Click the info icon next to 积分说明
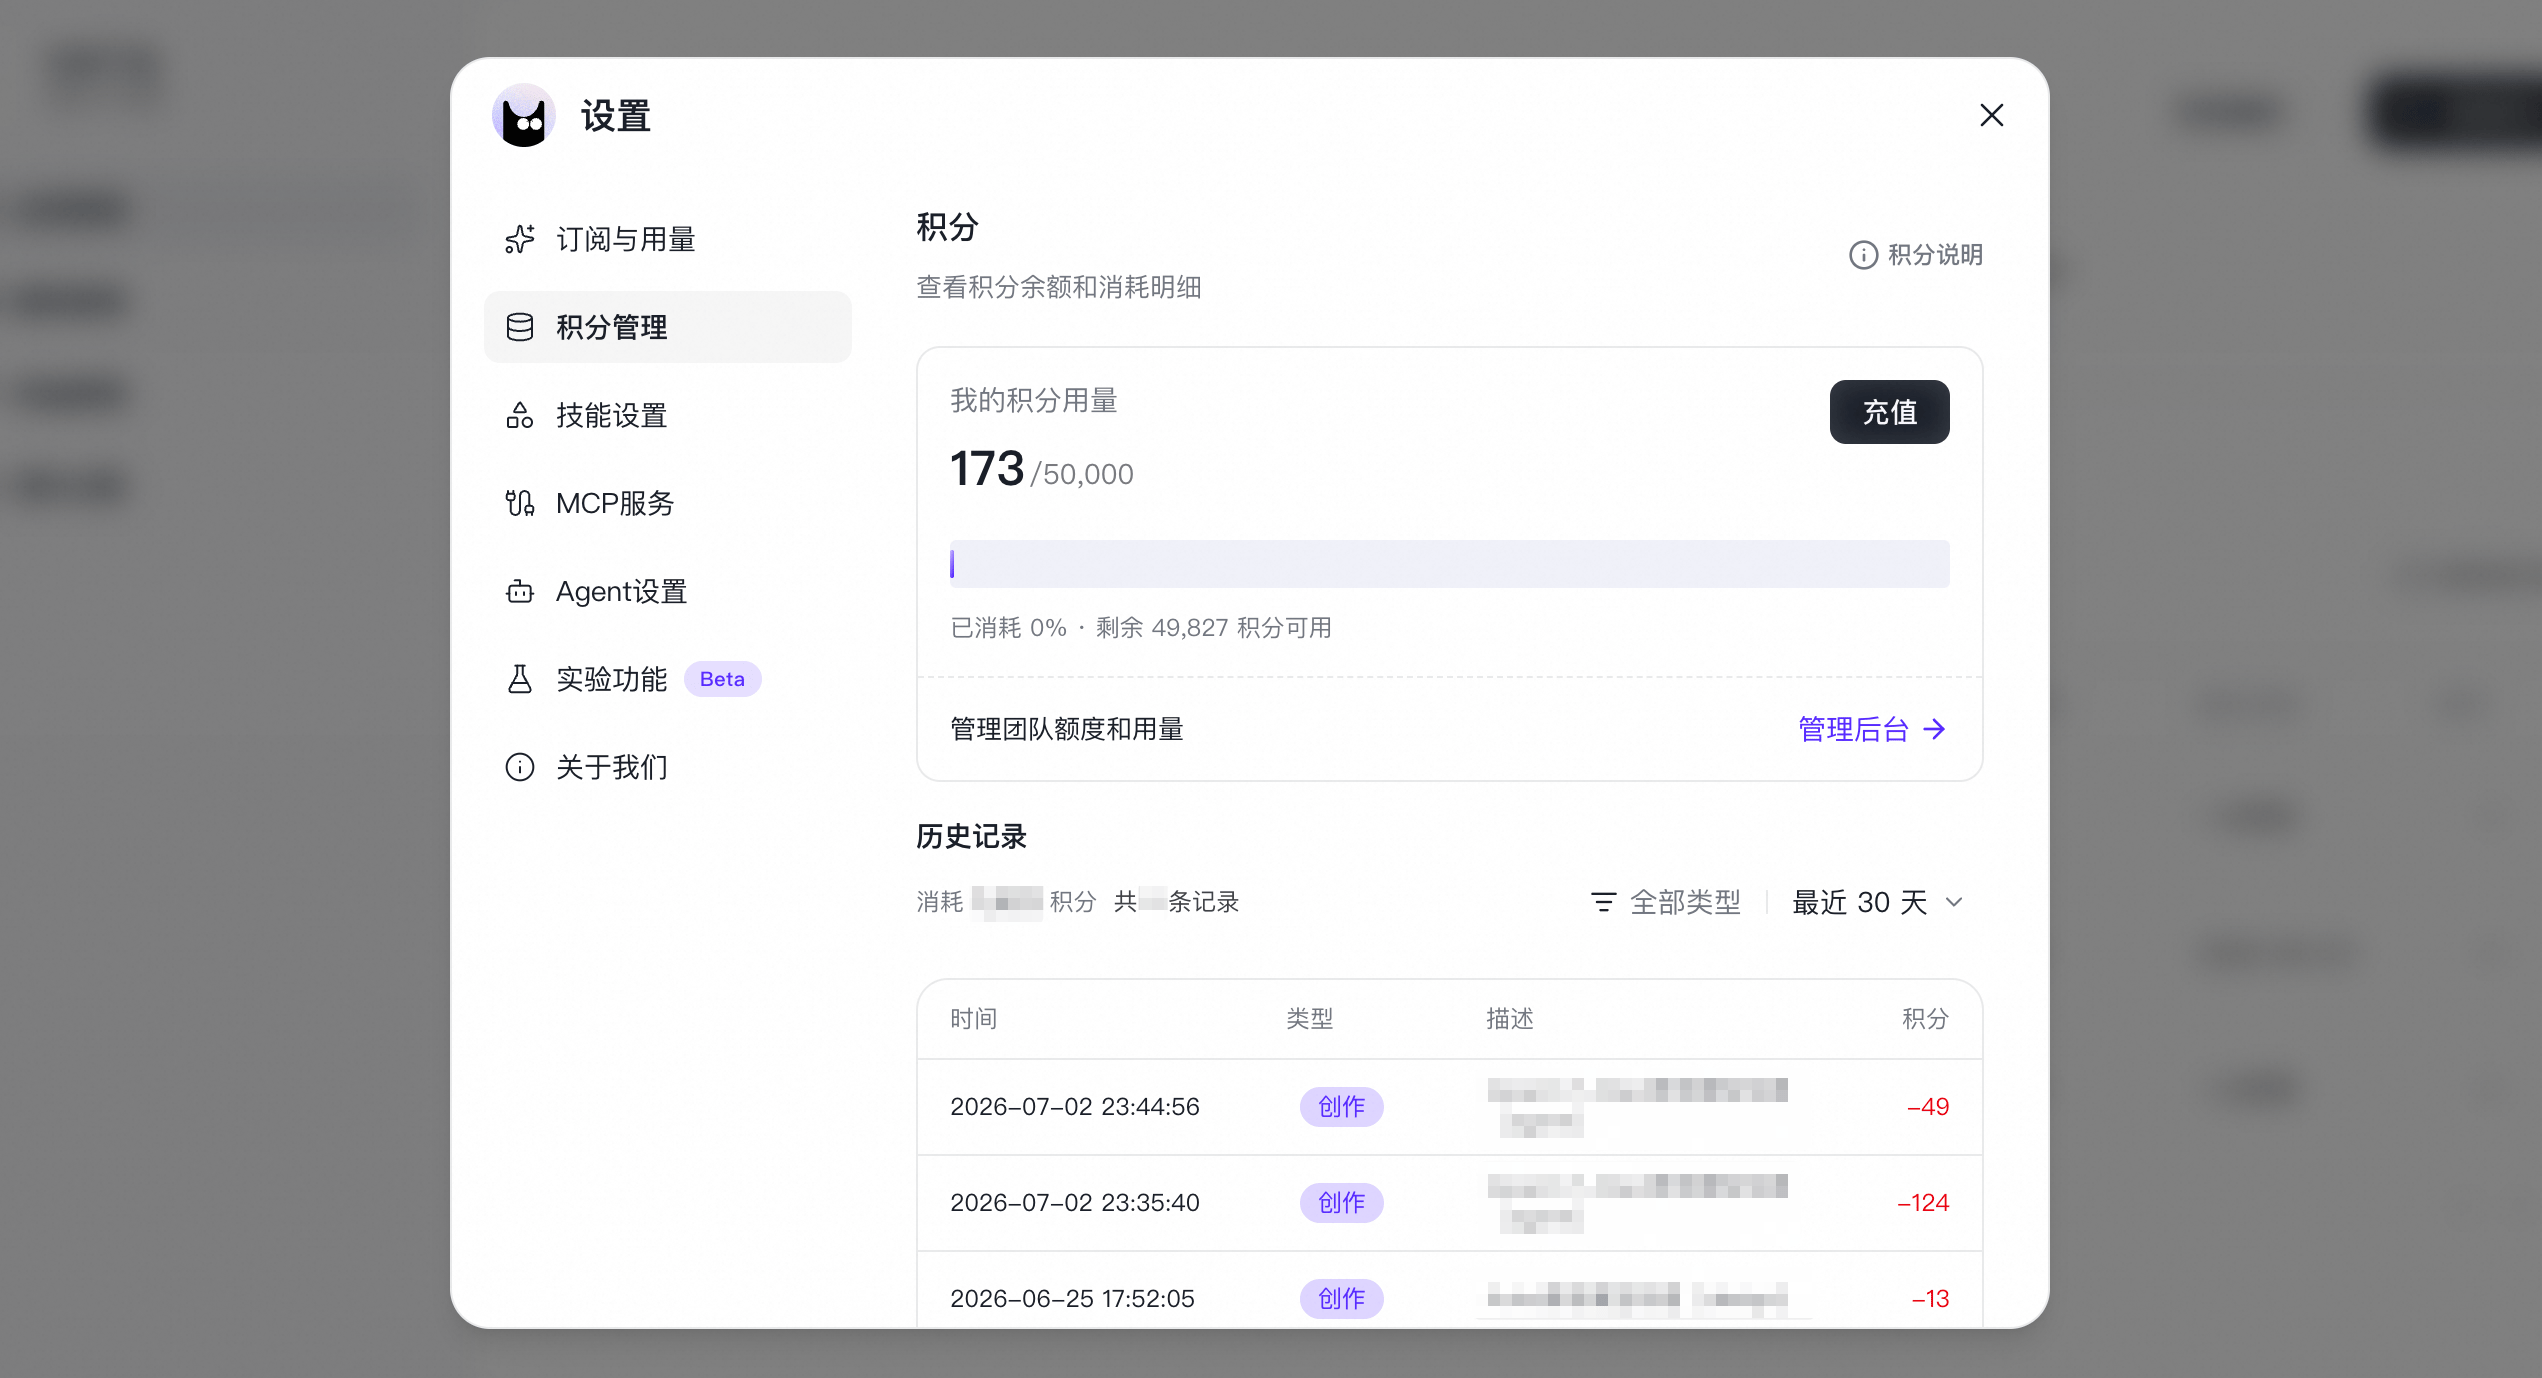 click(x=1863, y=255)
